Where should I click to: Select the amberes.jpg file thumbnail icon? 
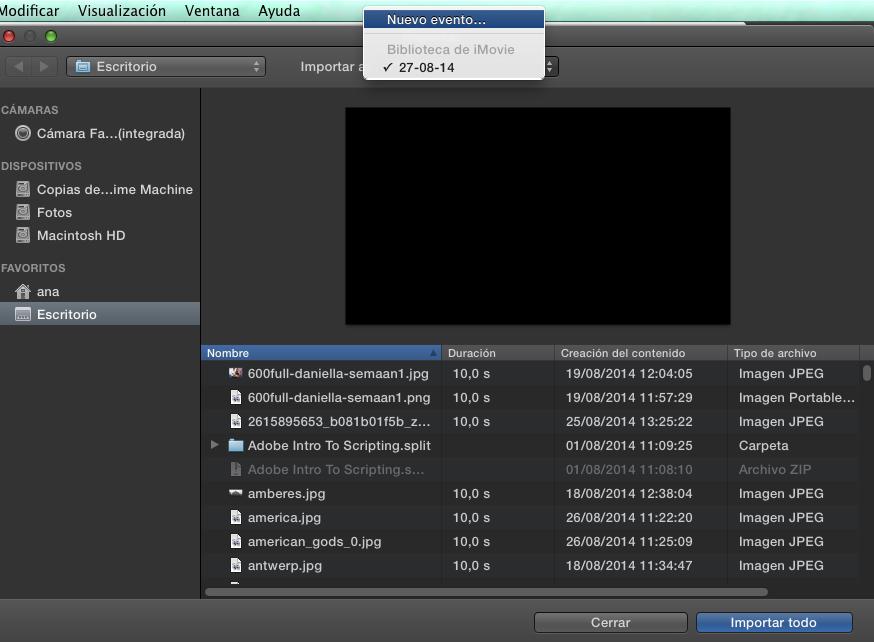[x=236, y=493]
